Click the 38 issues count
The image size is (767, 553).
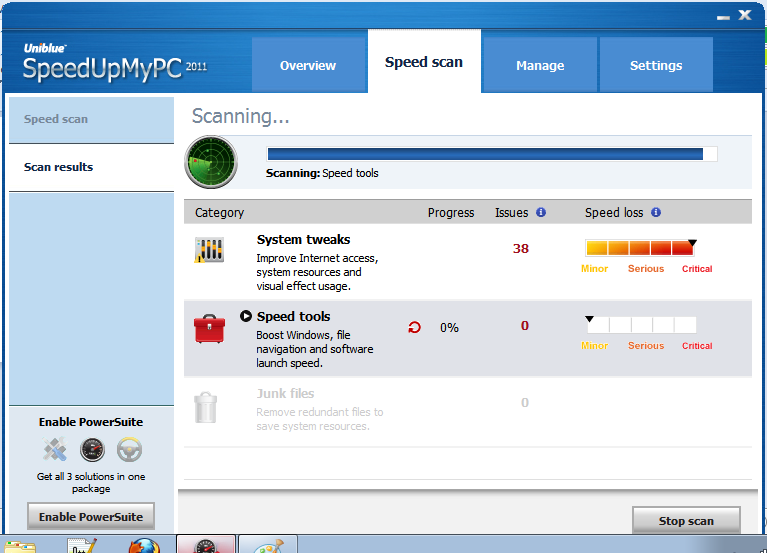[x=520, y=248]
